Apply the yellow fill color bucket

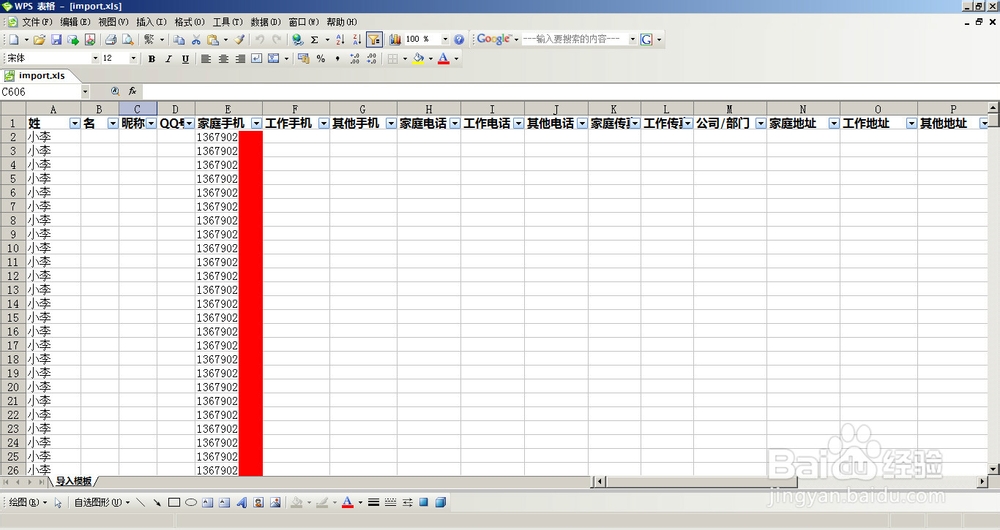418,59
